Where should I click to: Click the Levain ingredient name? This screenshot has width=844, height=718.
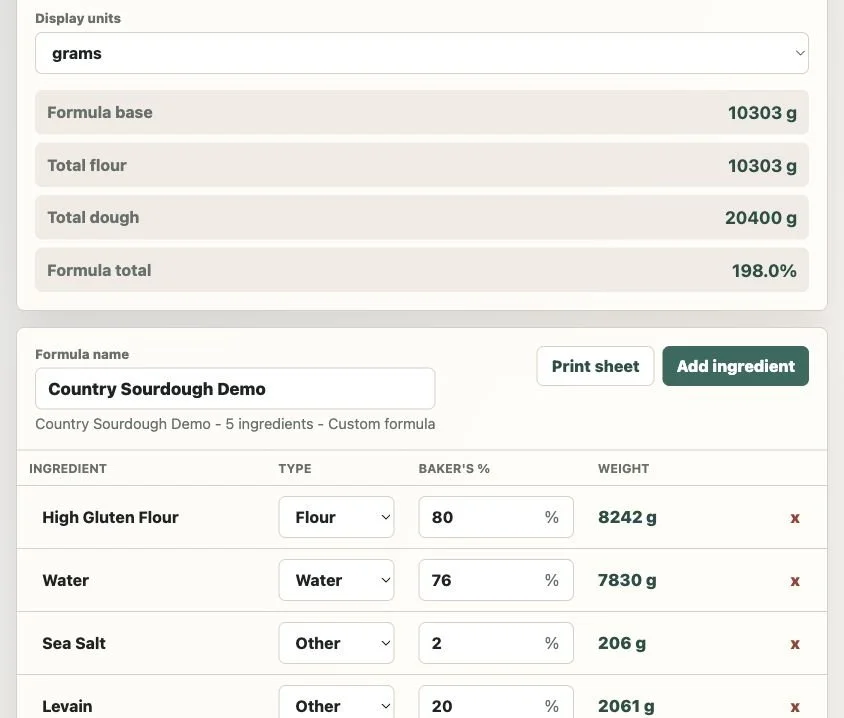pos(67,706)
